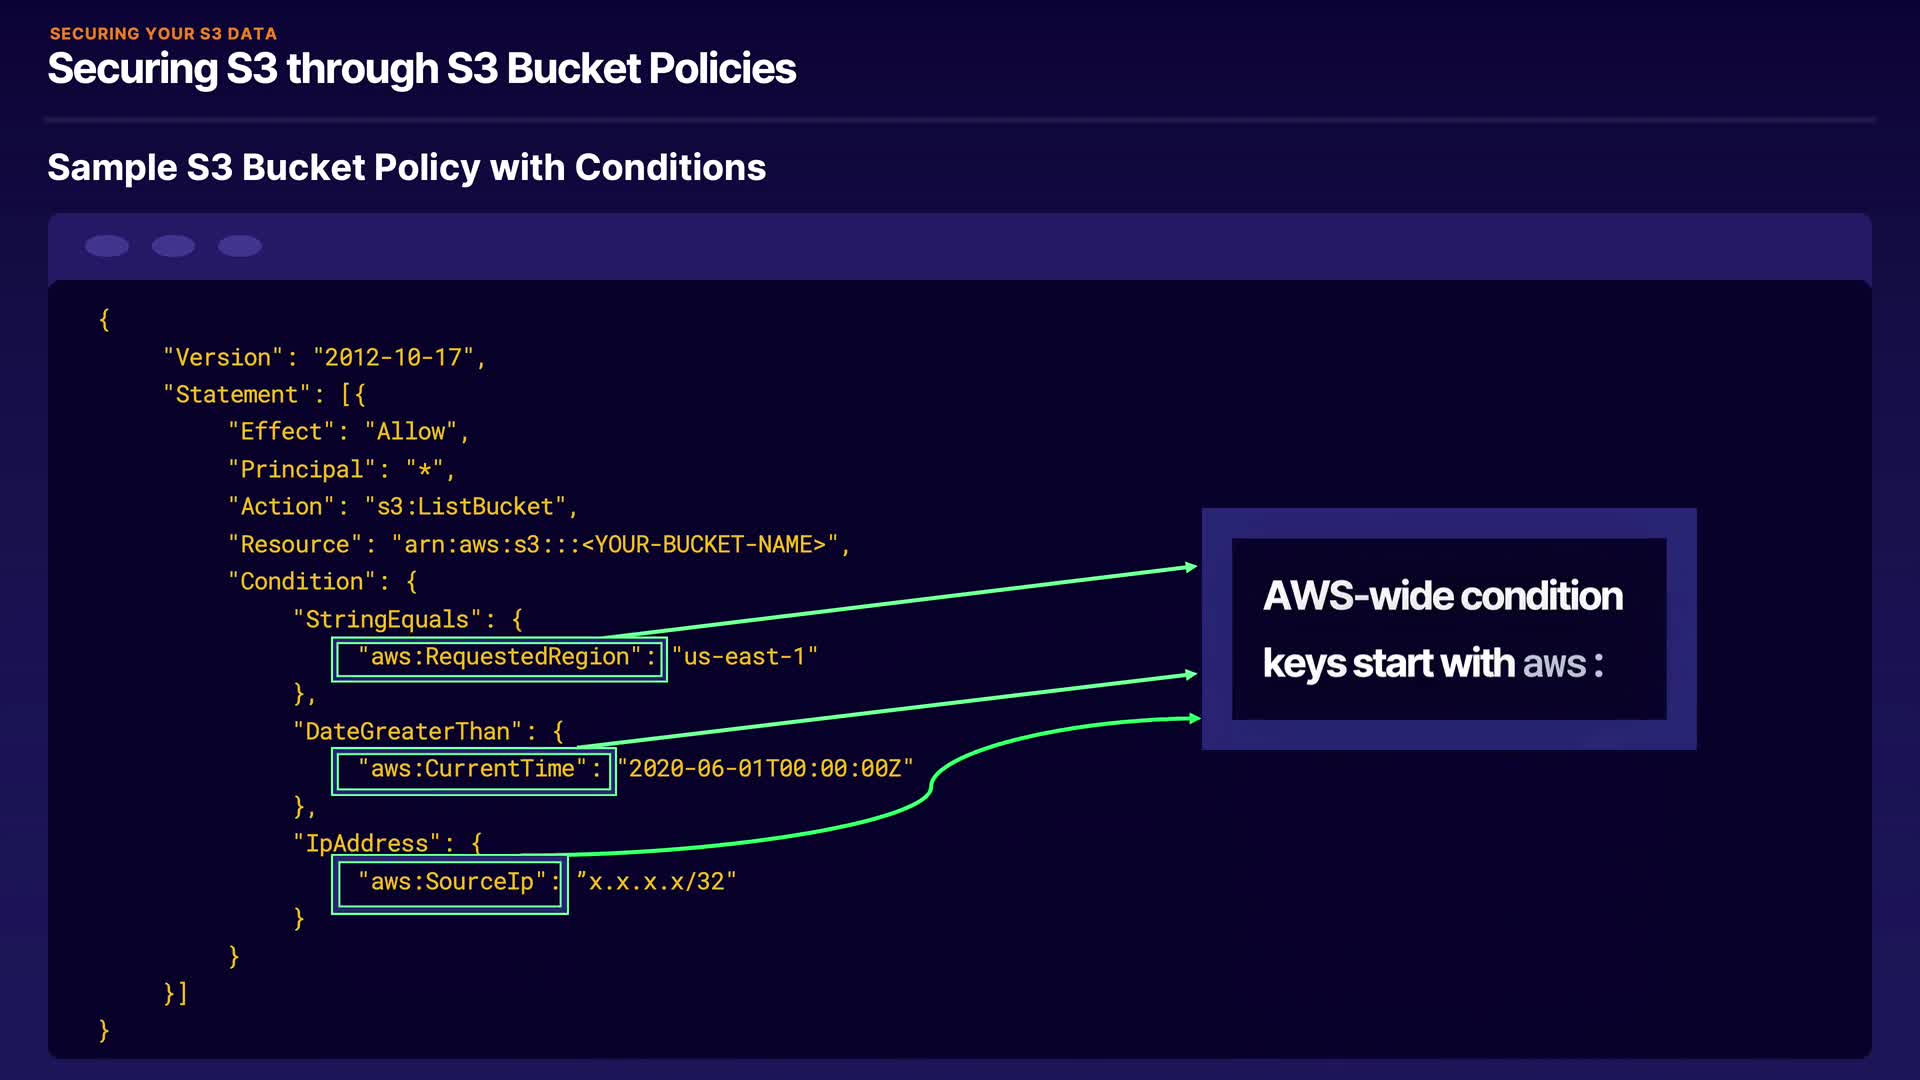Click the highlighted "aws:SourceIp" key box
The height and width of the screenshot is (1080, 1920).
pyautogui.click(x=450, y=883)
